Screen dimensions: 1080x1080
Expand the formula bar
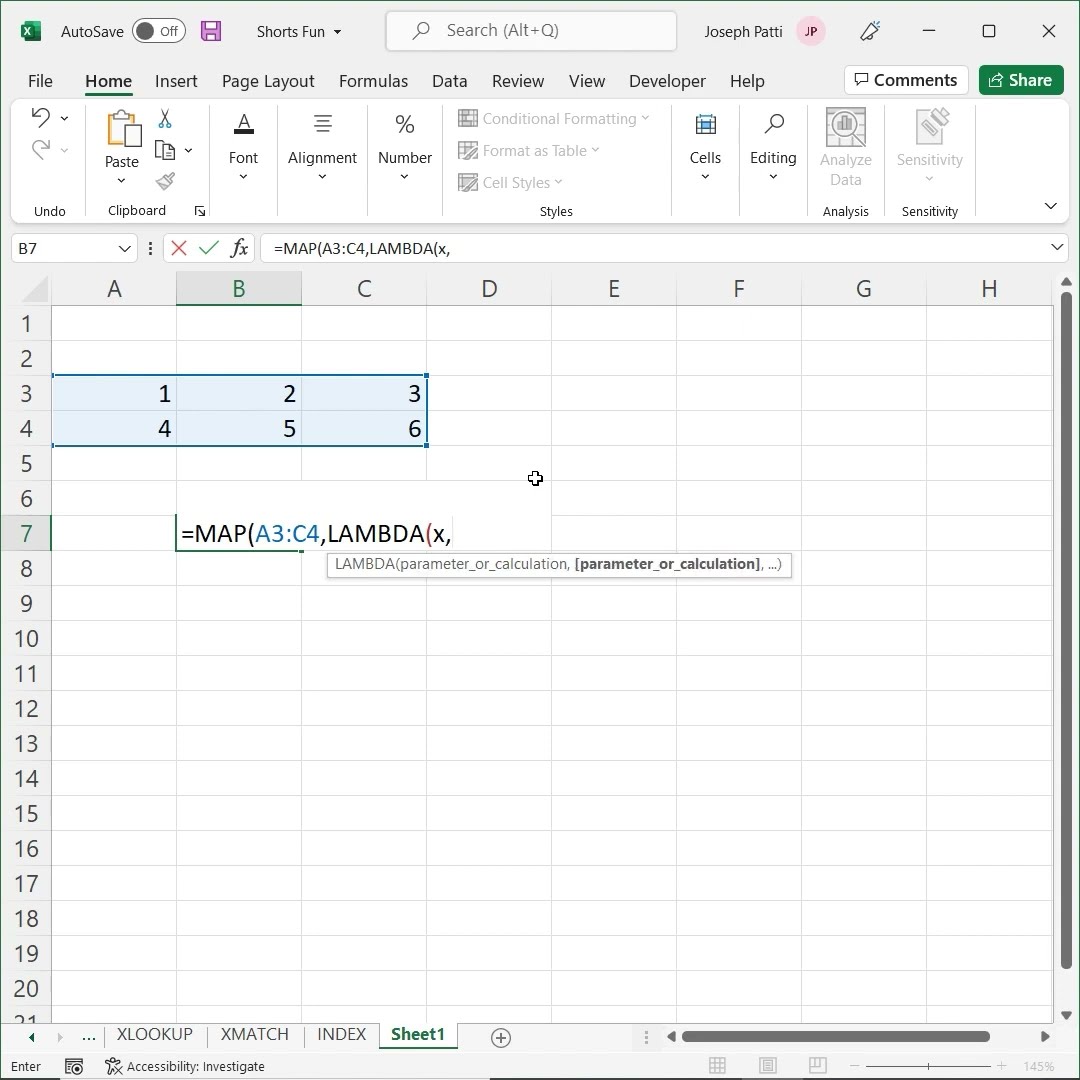click(x=1057, y=247)
